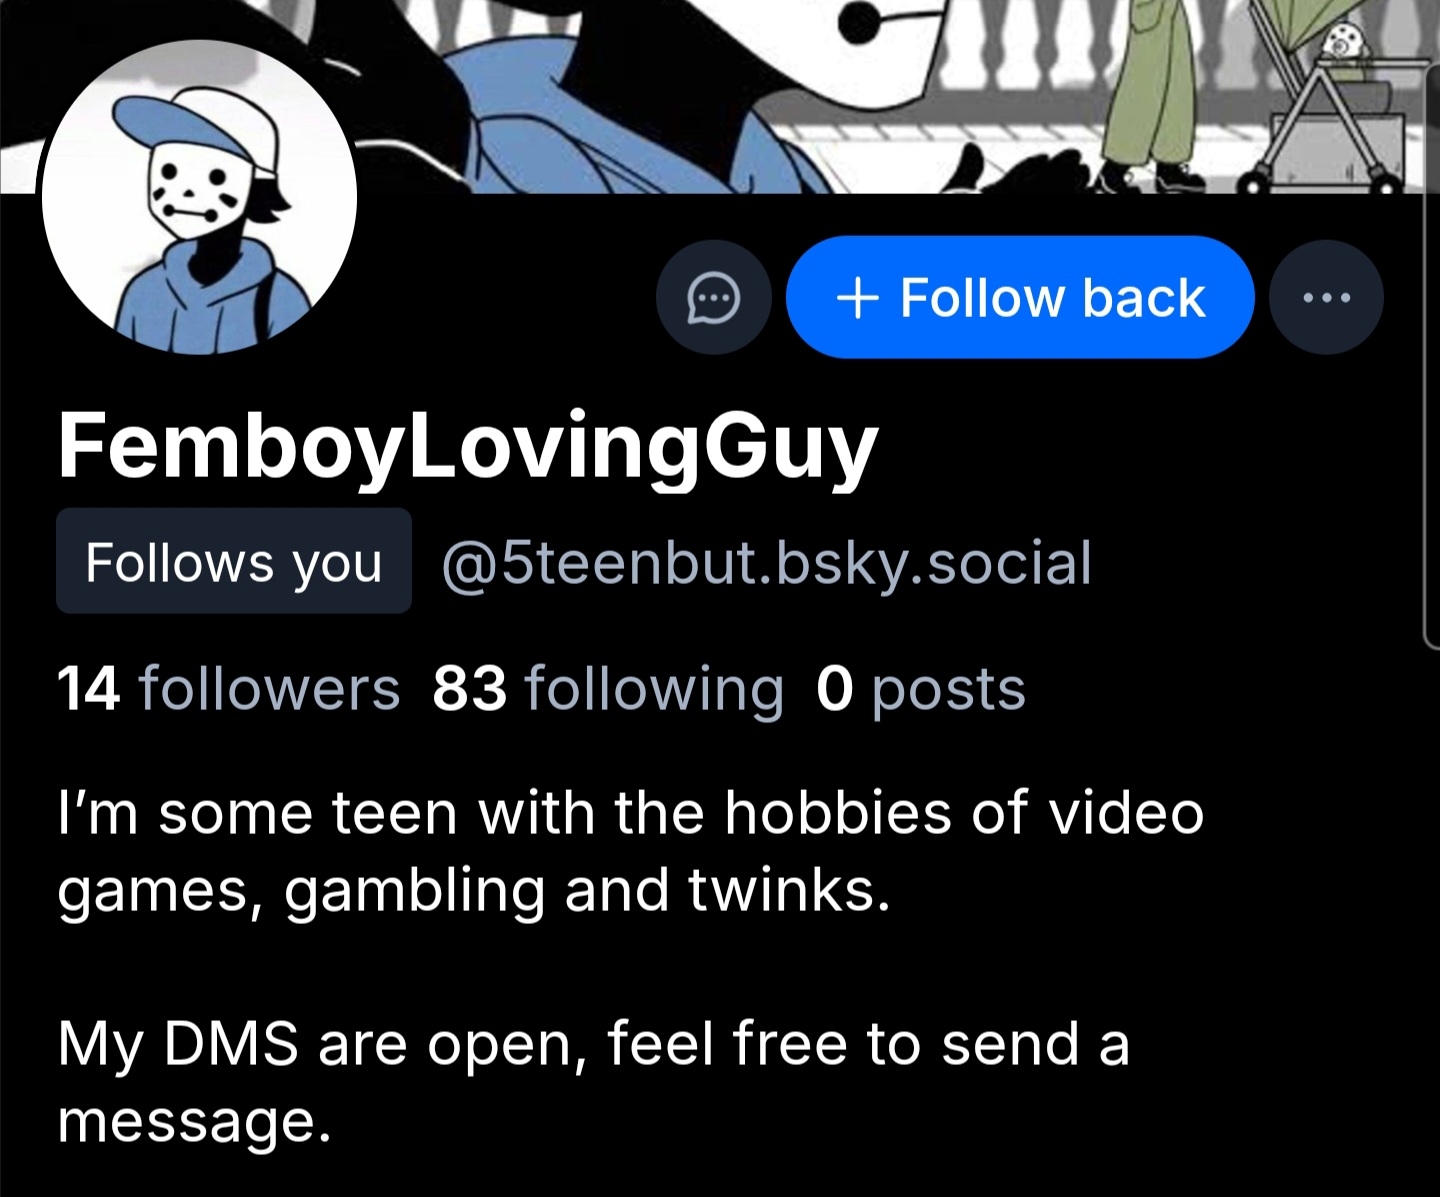This screenshot has height=1197, width=1440.
Task: Click the word followers beside 14
Action: click(x=269, y=689)
